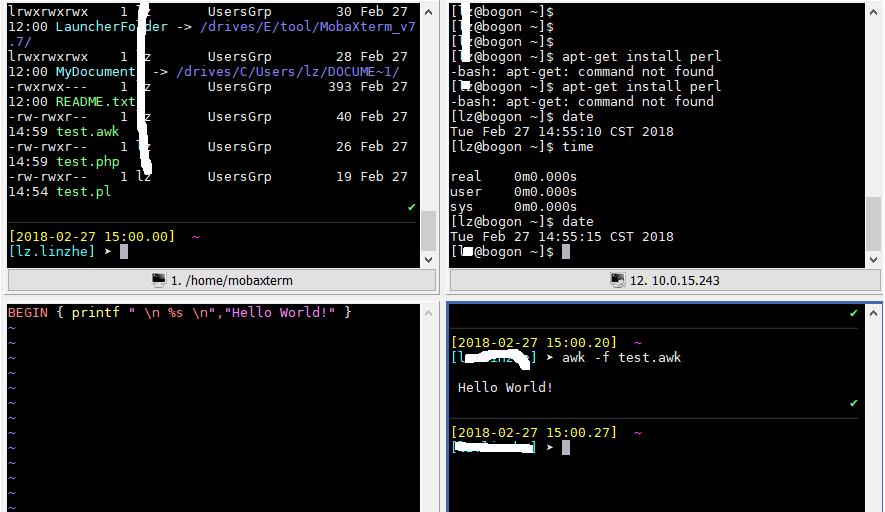Click scrollbar thumb in the /home/mobaxterm pane

(x=428, y=230)
